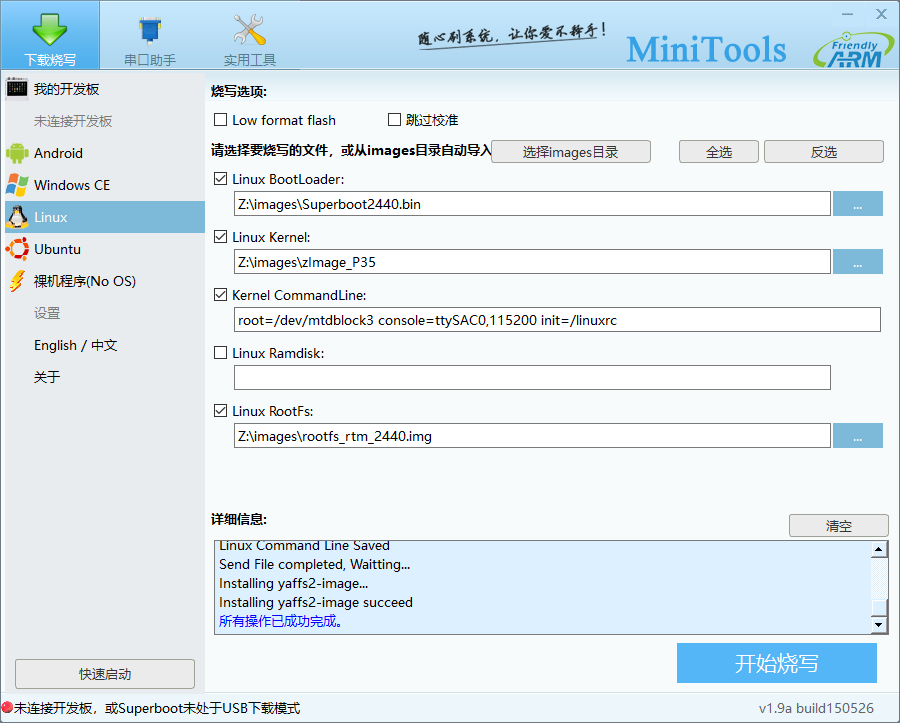Edit the Linux RootFs path field
This screenshot has height=723, width=900.
click(532, 436)
